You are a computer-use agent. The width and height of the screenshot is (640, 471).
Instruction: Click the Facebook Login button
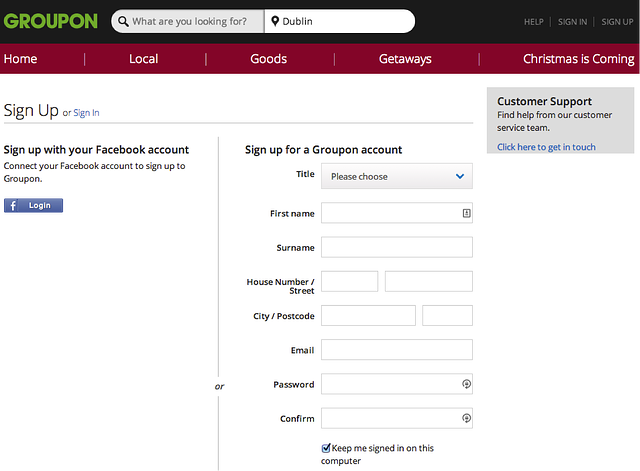click(x=33, y=205)
